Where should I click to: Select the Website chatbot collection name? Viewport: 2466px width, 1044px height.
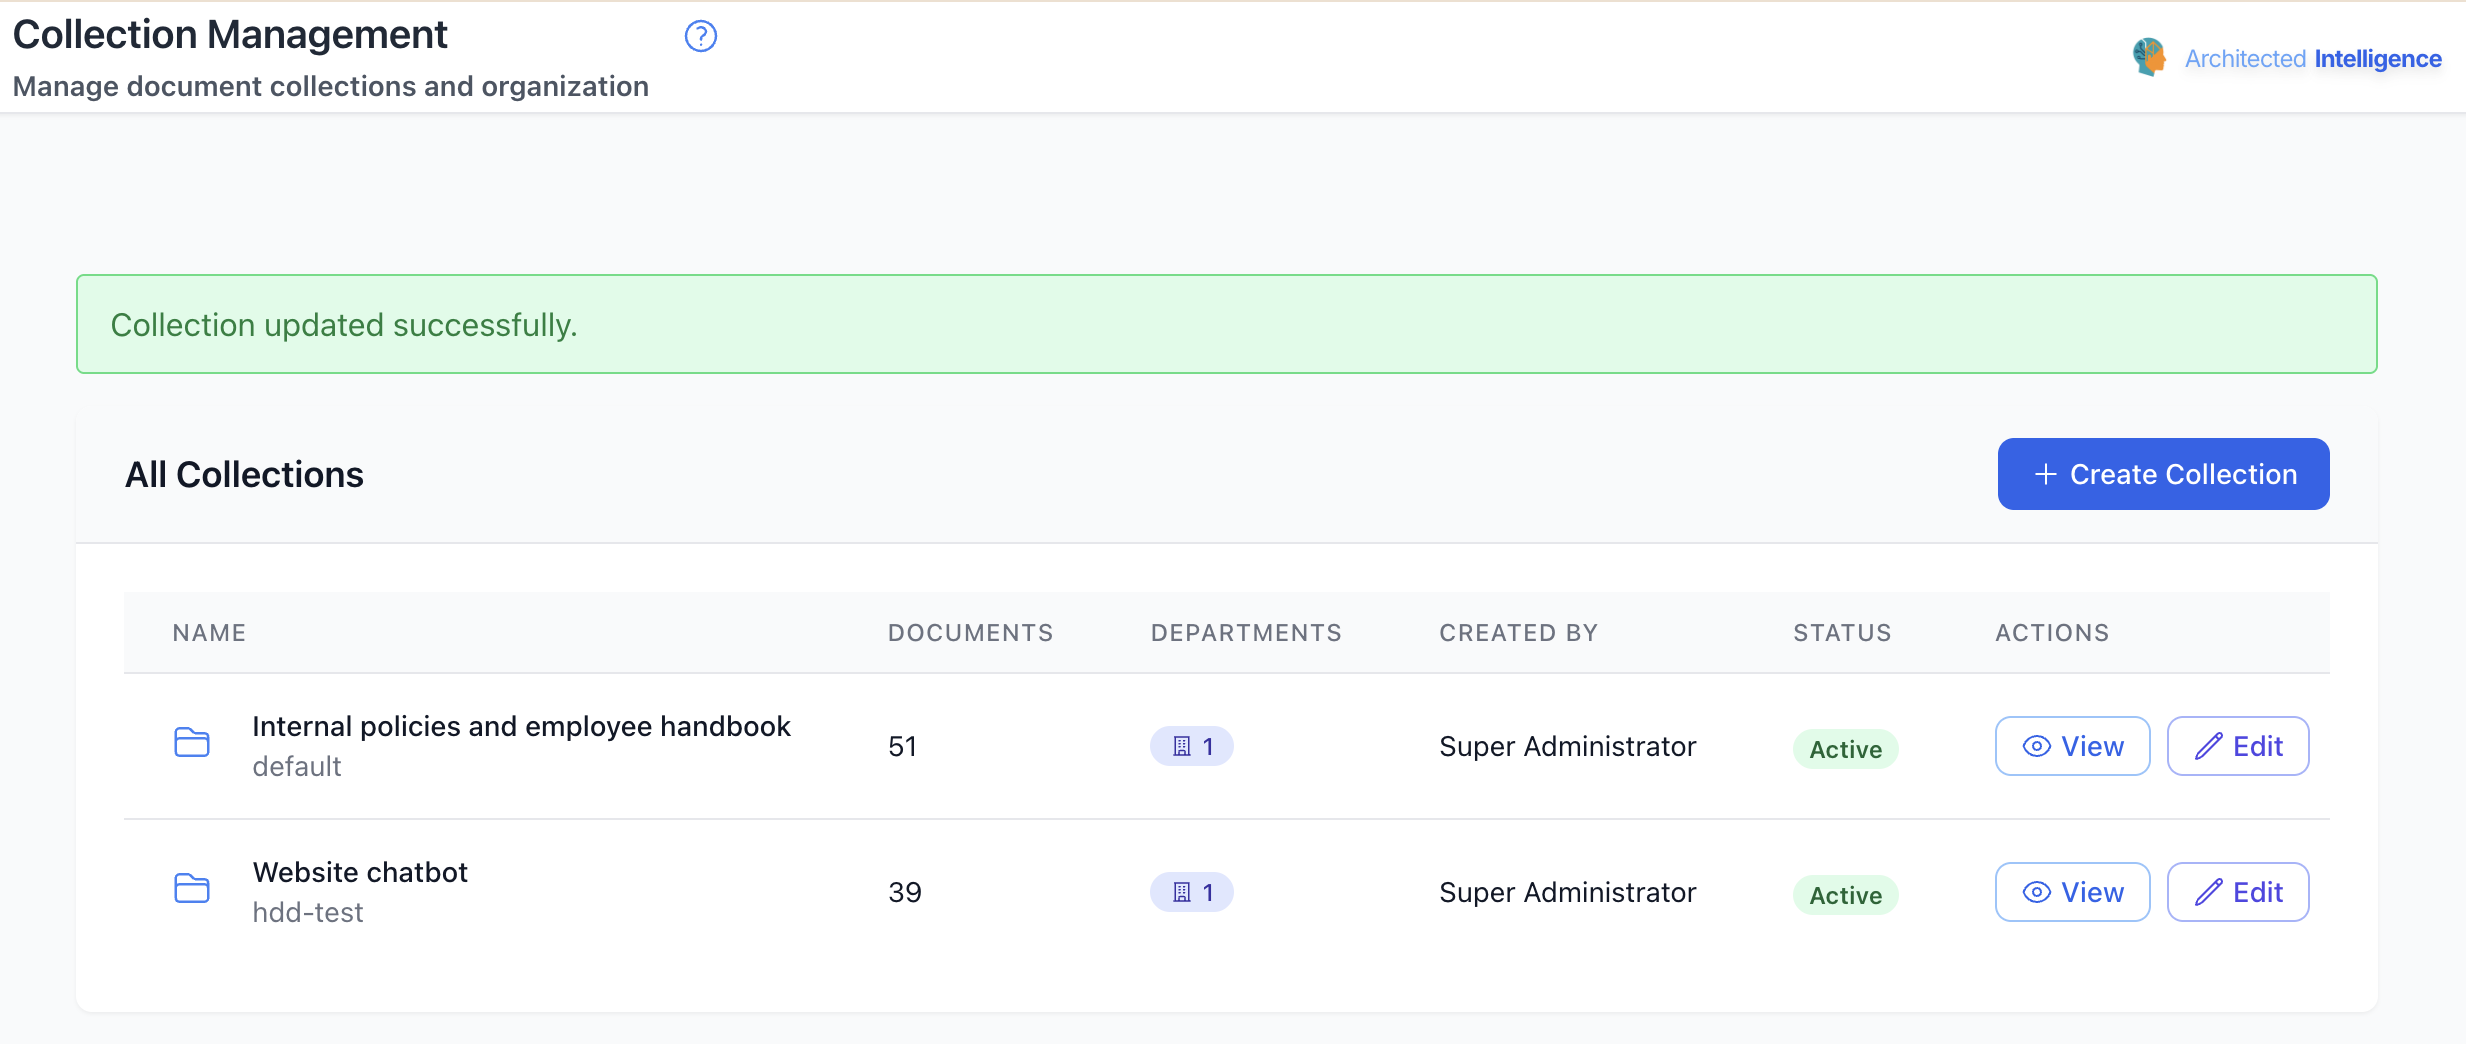(360, 872)
